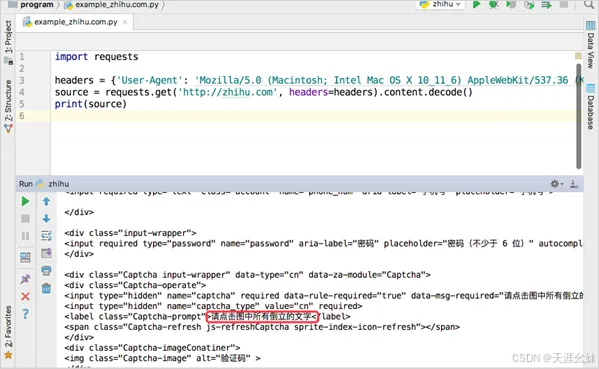Click the restore layout icon in Run panel
Image resolution: width=599 pixels, height=369 pixels.
pos(25,257)
